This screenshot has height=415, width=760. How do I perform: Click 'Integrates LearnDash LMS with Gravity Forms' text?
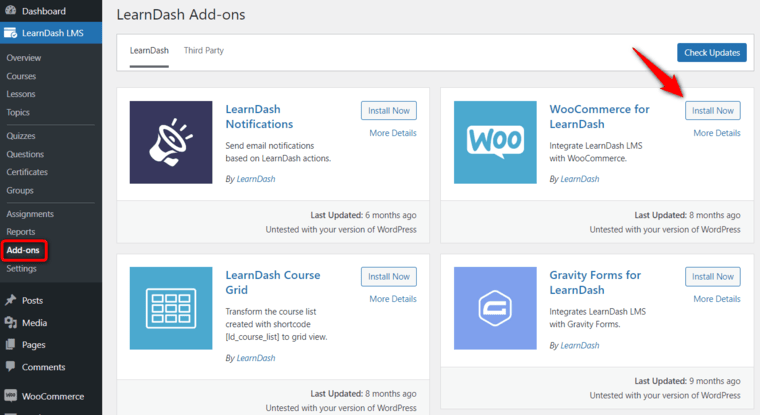click(x=598, y=318)
